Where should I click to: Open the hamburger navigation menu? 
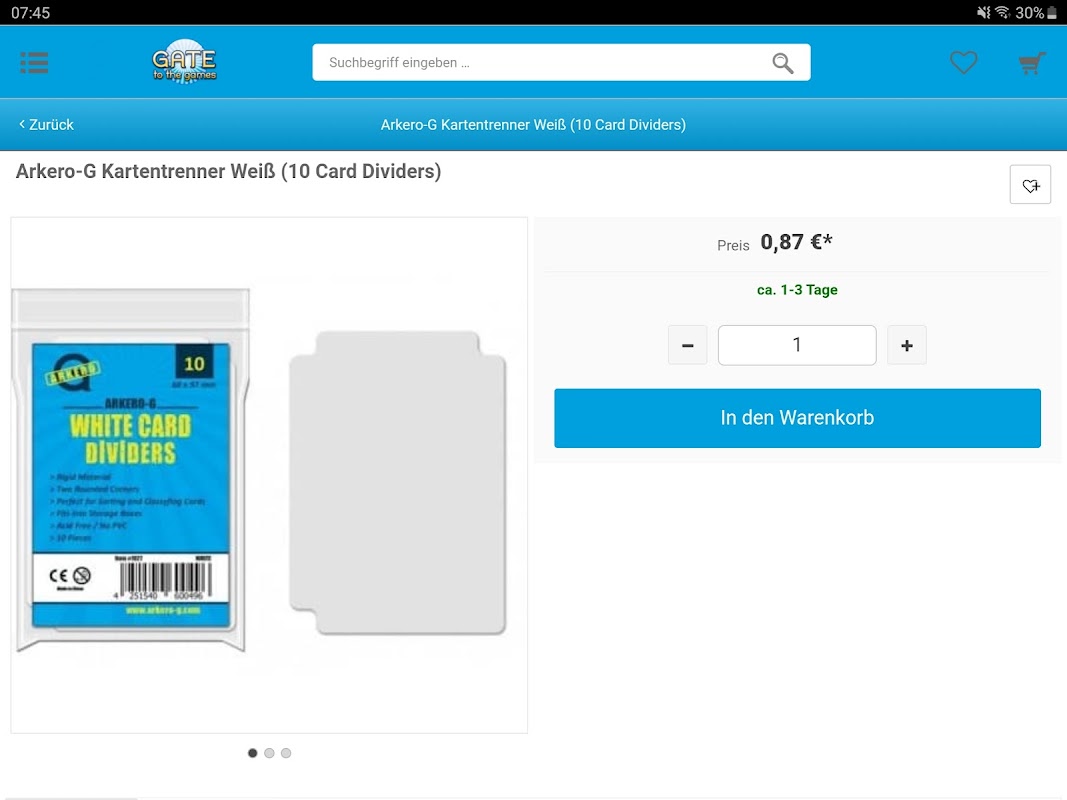pos(34,63)
